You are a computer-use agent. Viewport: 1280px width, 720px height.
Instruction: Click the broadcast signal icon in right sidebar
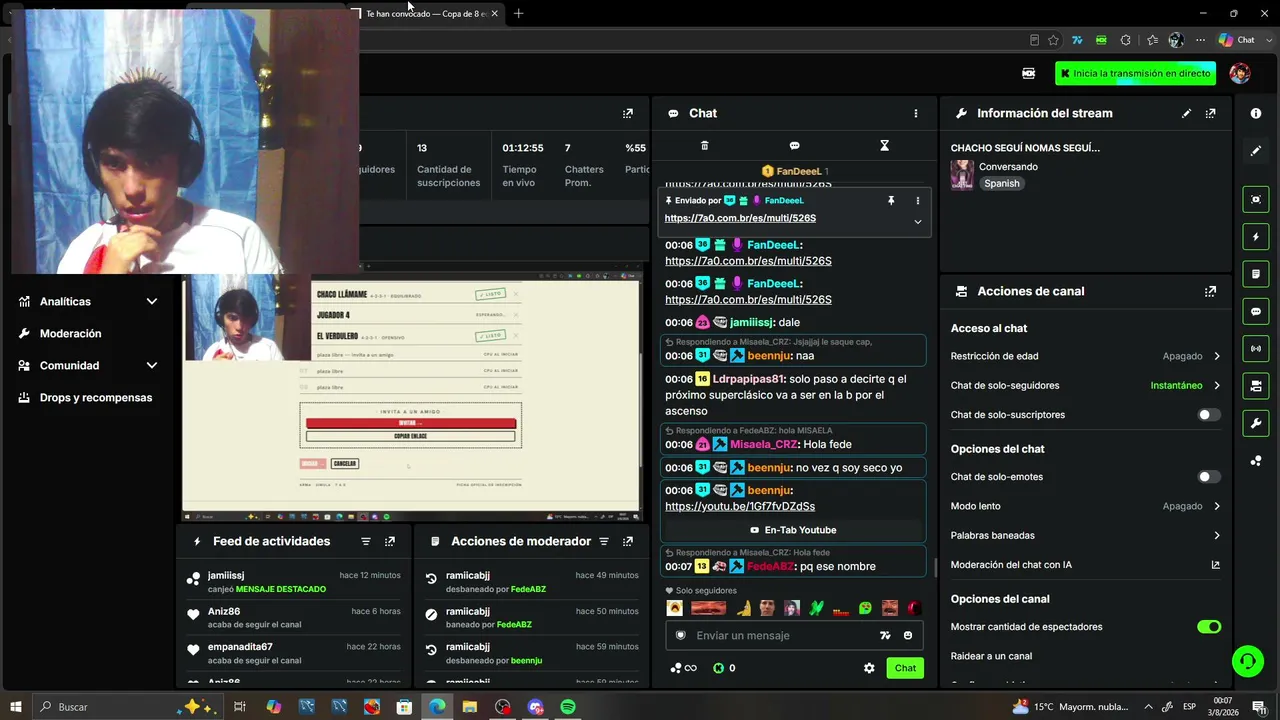(1256, 349)
